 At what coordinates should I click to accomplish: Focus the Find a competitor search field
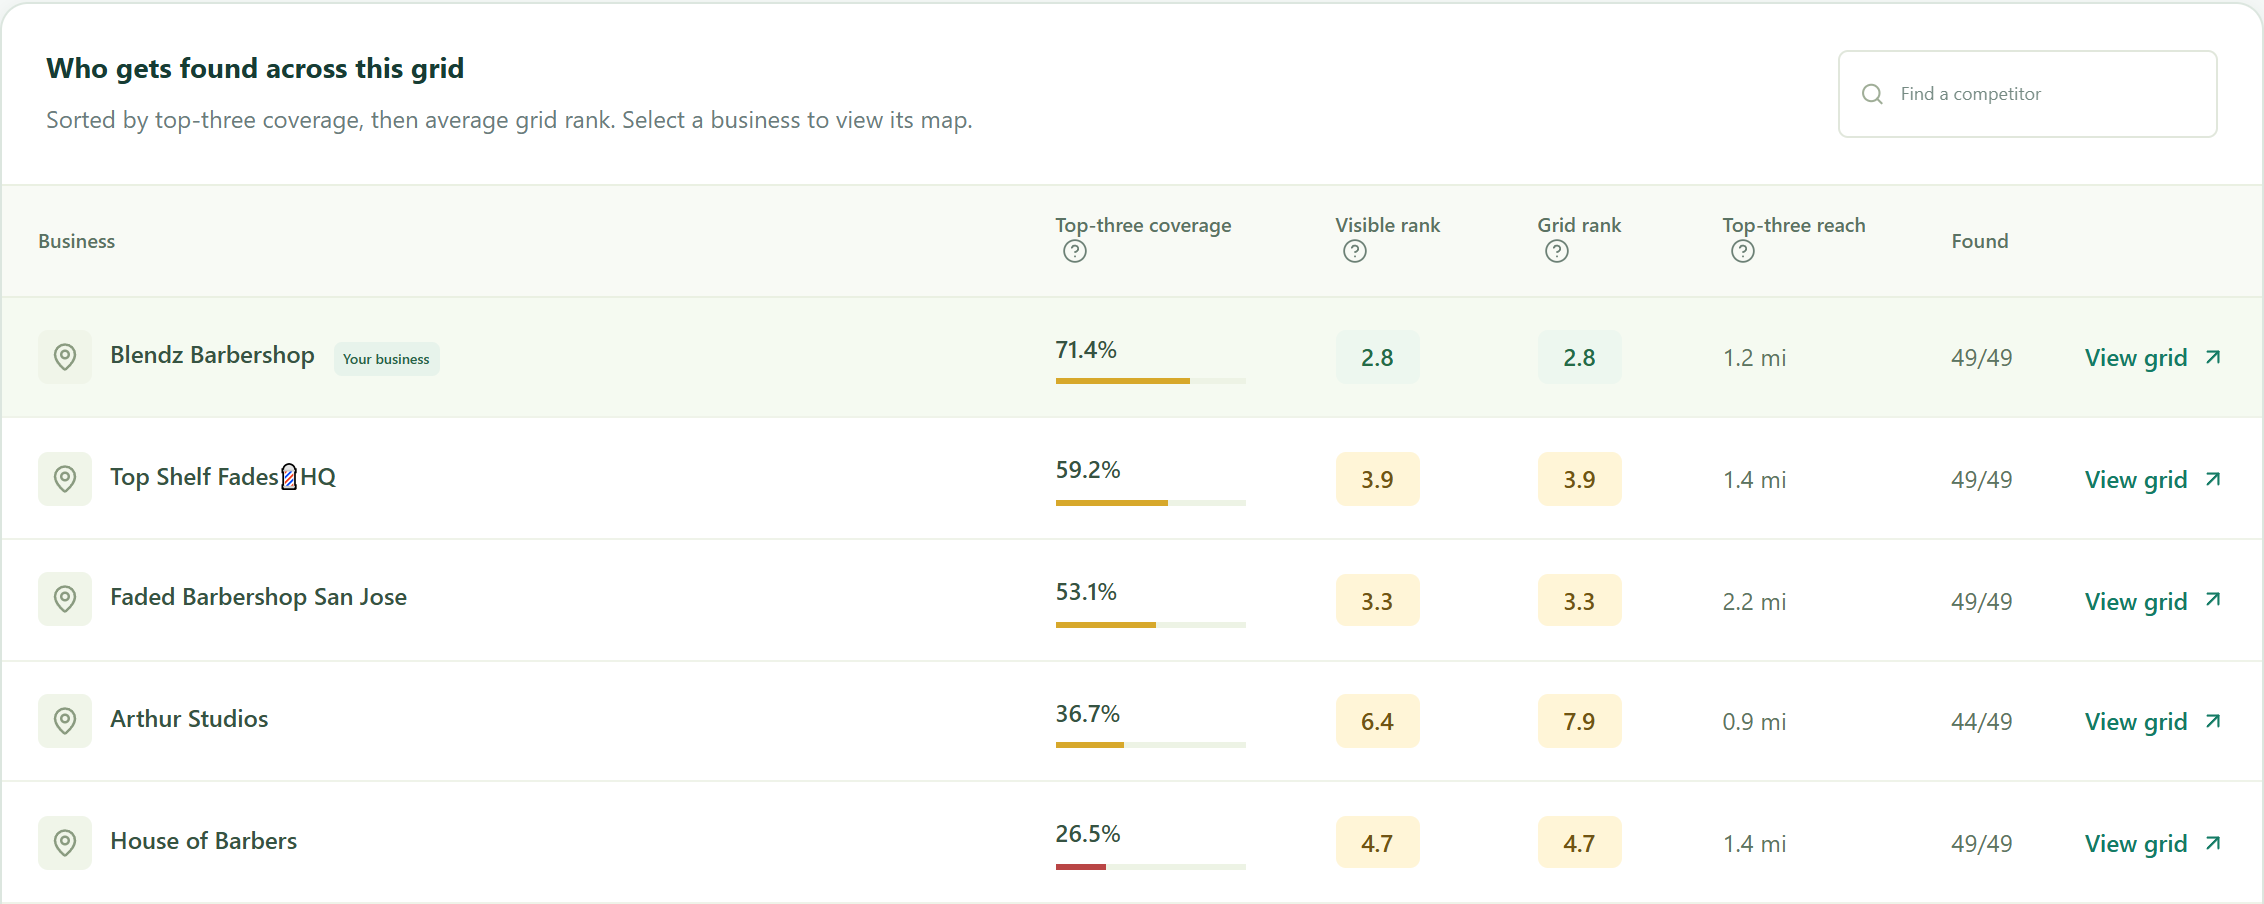(x=2027, y=94)
